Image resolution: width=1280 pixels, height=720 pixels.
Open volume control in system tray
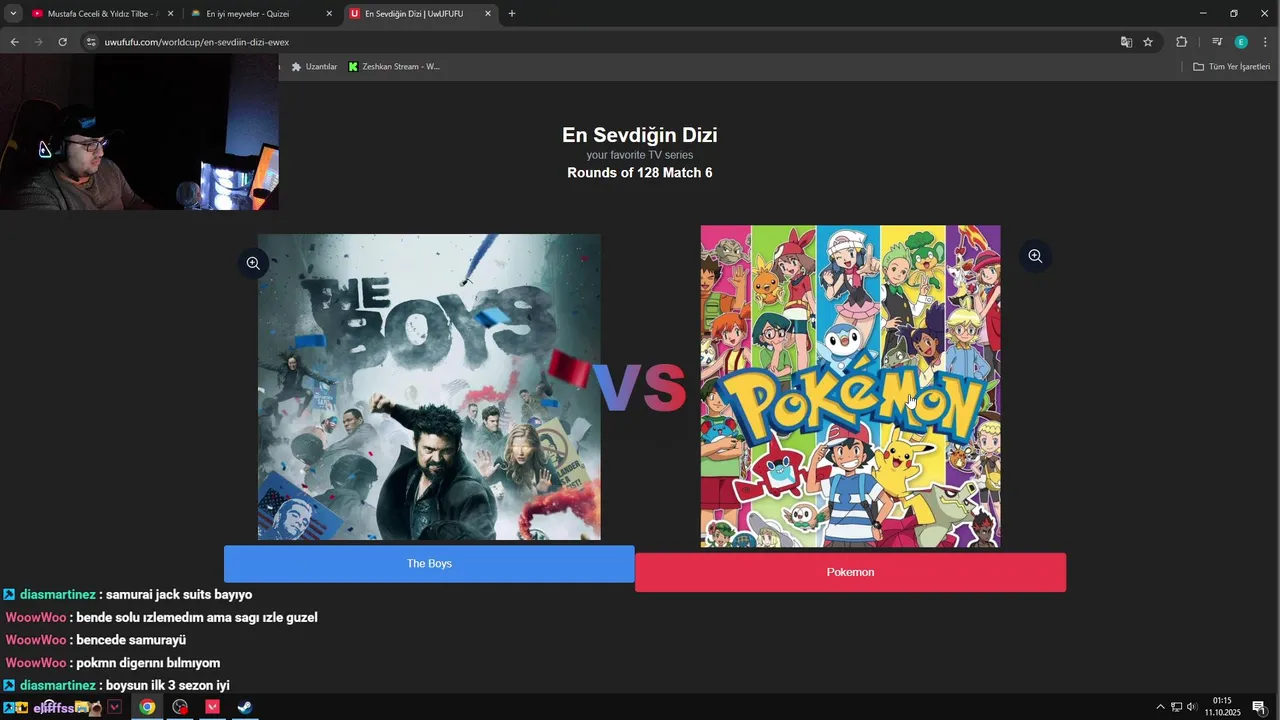coord(1191,707)
